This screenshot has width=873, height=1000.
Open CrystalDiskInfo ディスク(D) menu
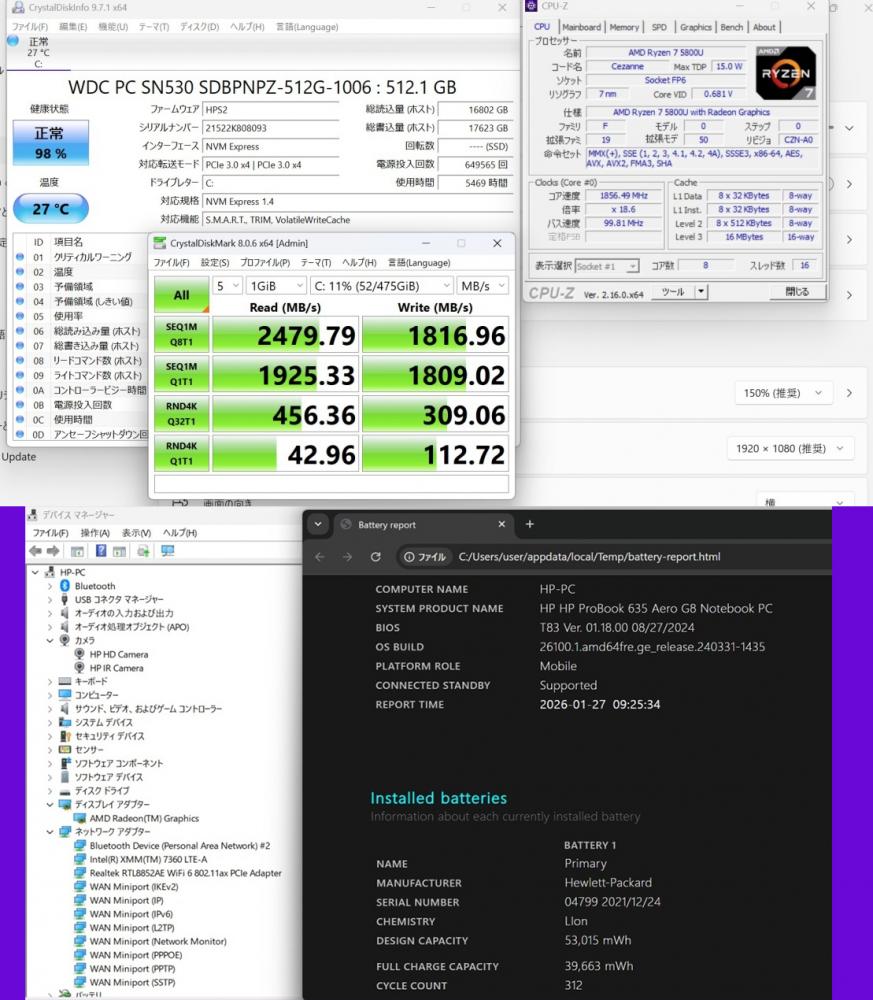coord(200,27)
